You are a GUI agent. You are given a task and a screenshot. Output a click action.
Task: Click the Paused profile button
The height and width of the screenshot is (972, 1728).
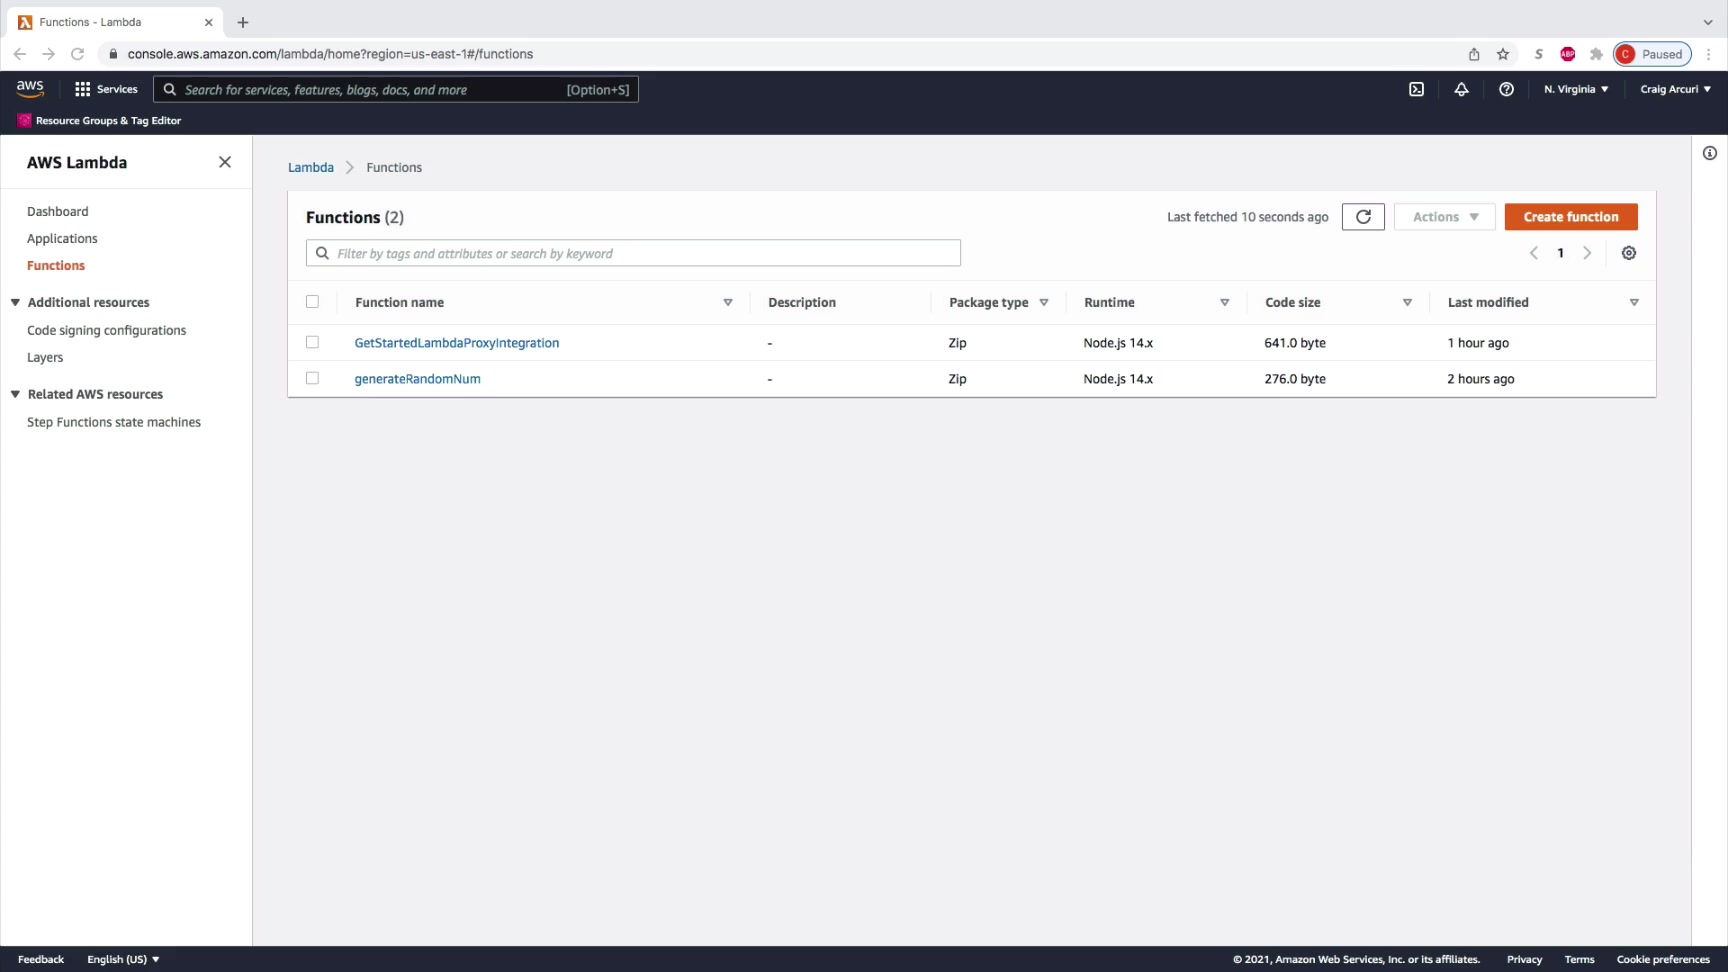click(1652, 54)
